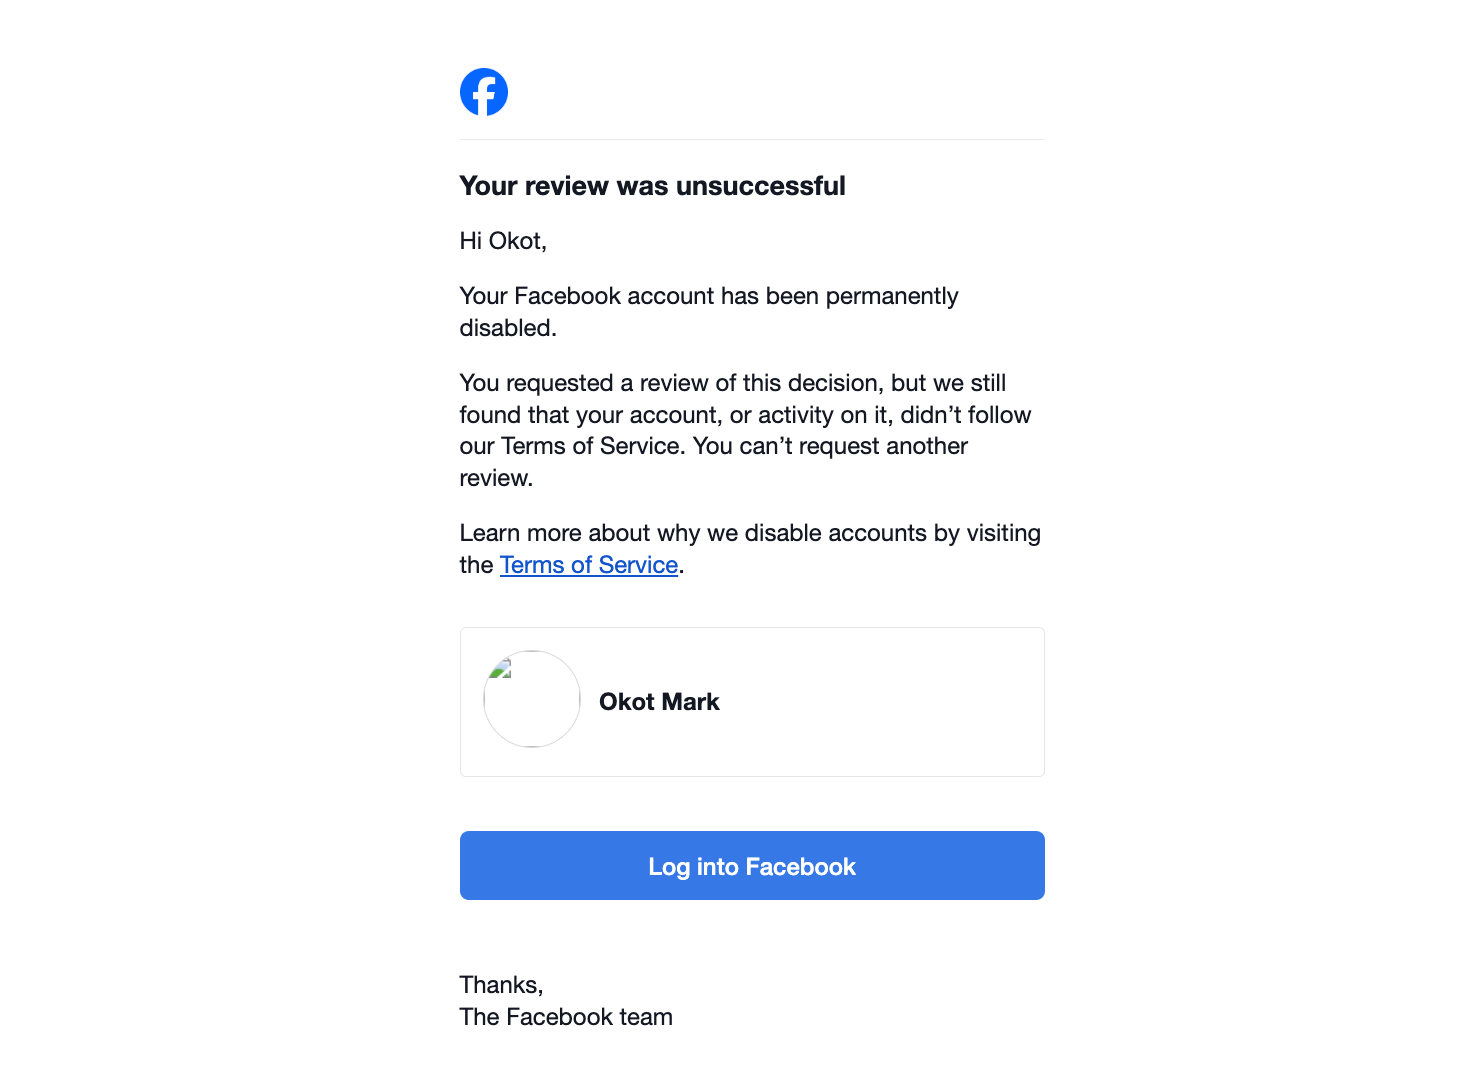The image size is (1458, 1076).
Task: Click empty space inside Okot Mark card
Action: [880, 702]
